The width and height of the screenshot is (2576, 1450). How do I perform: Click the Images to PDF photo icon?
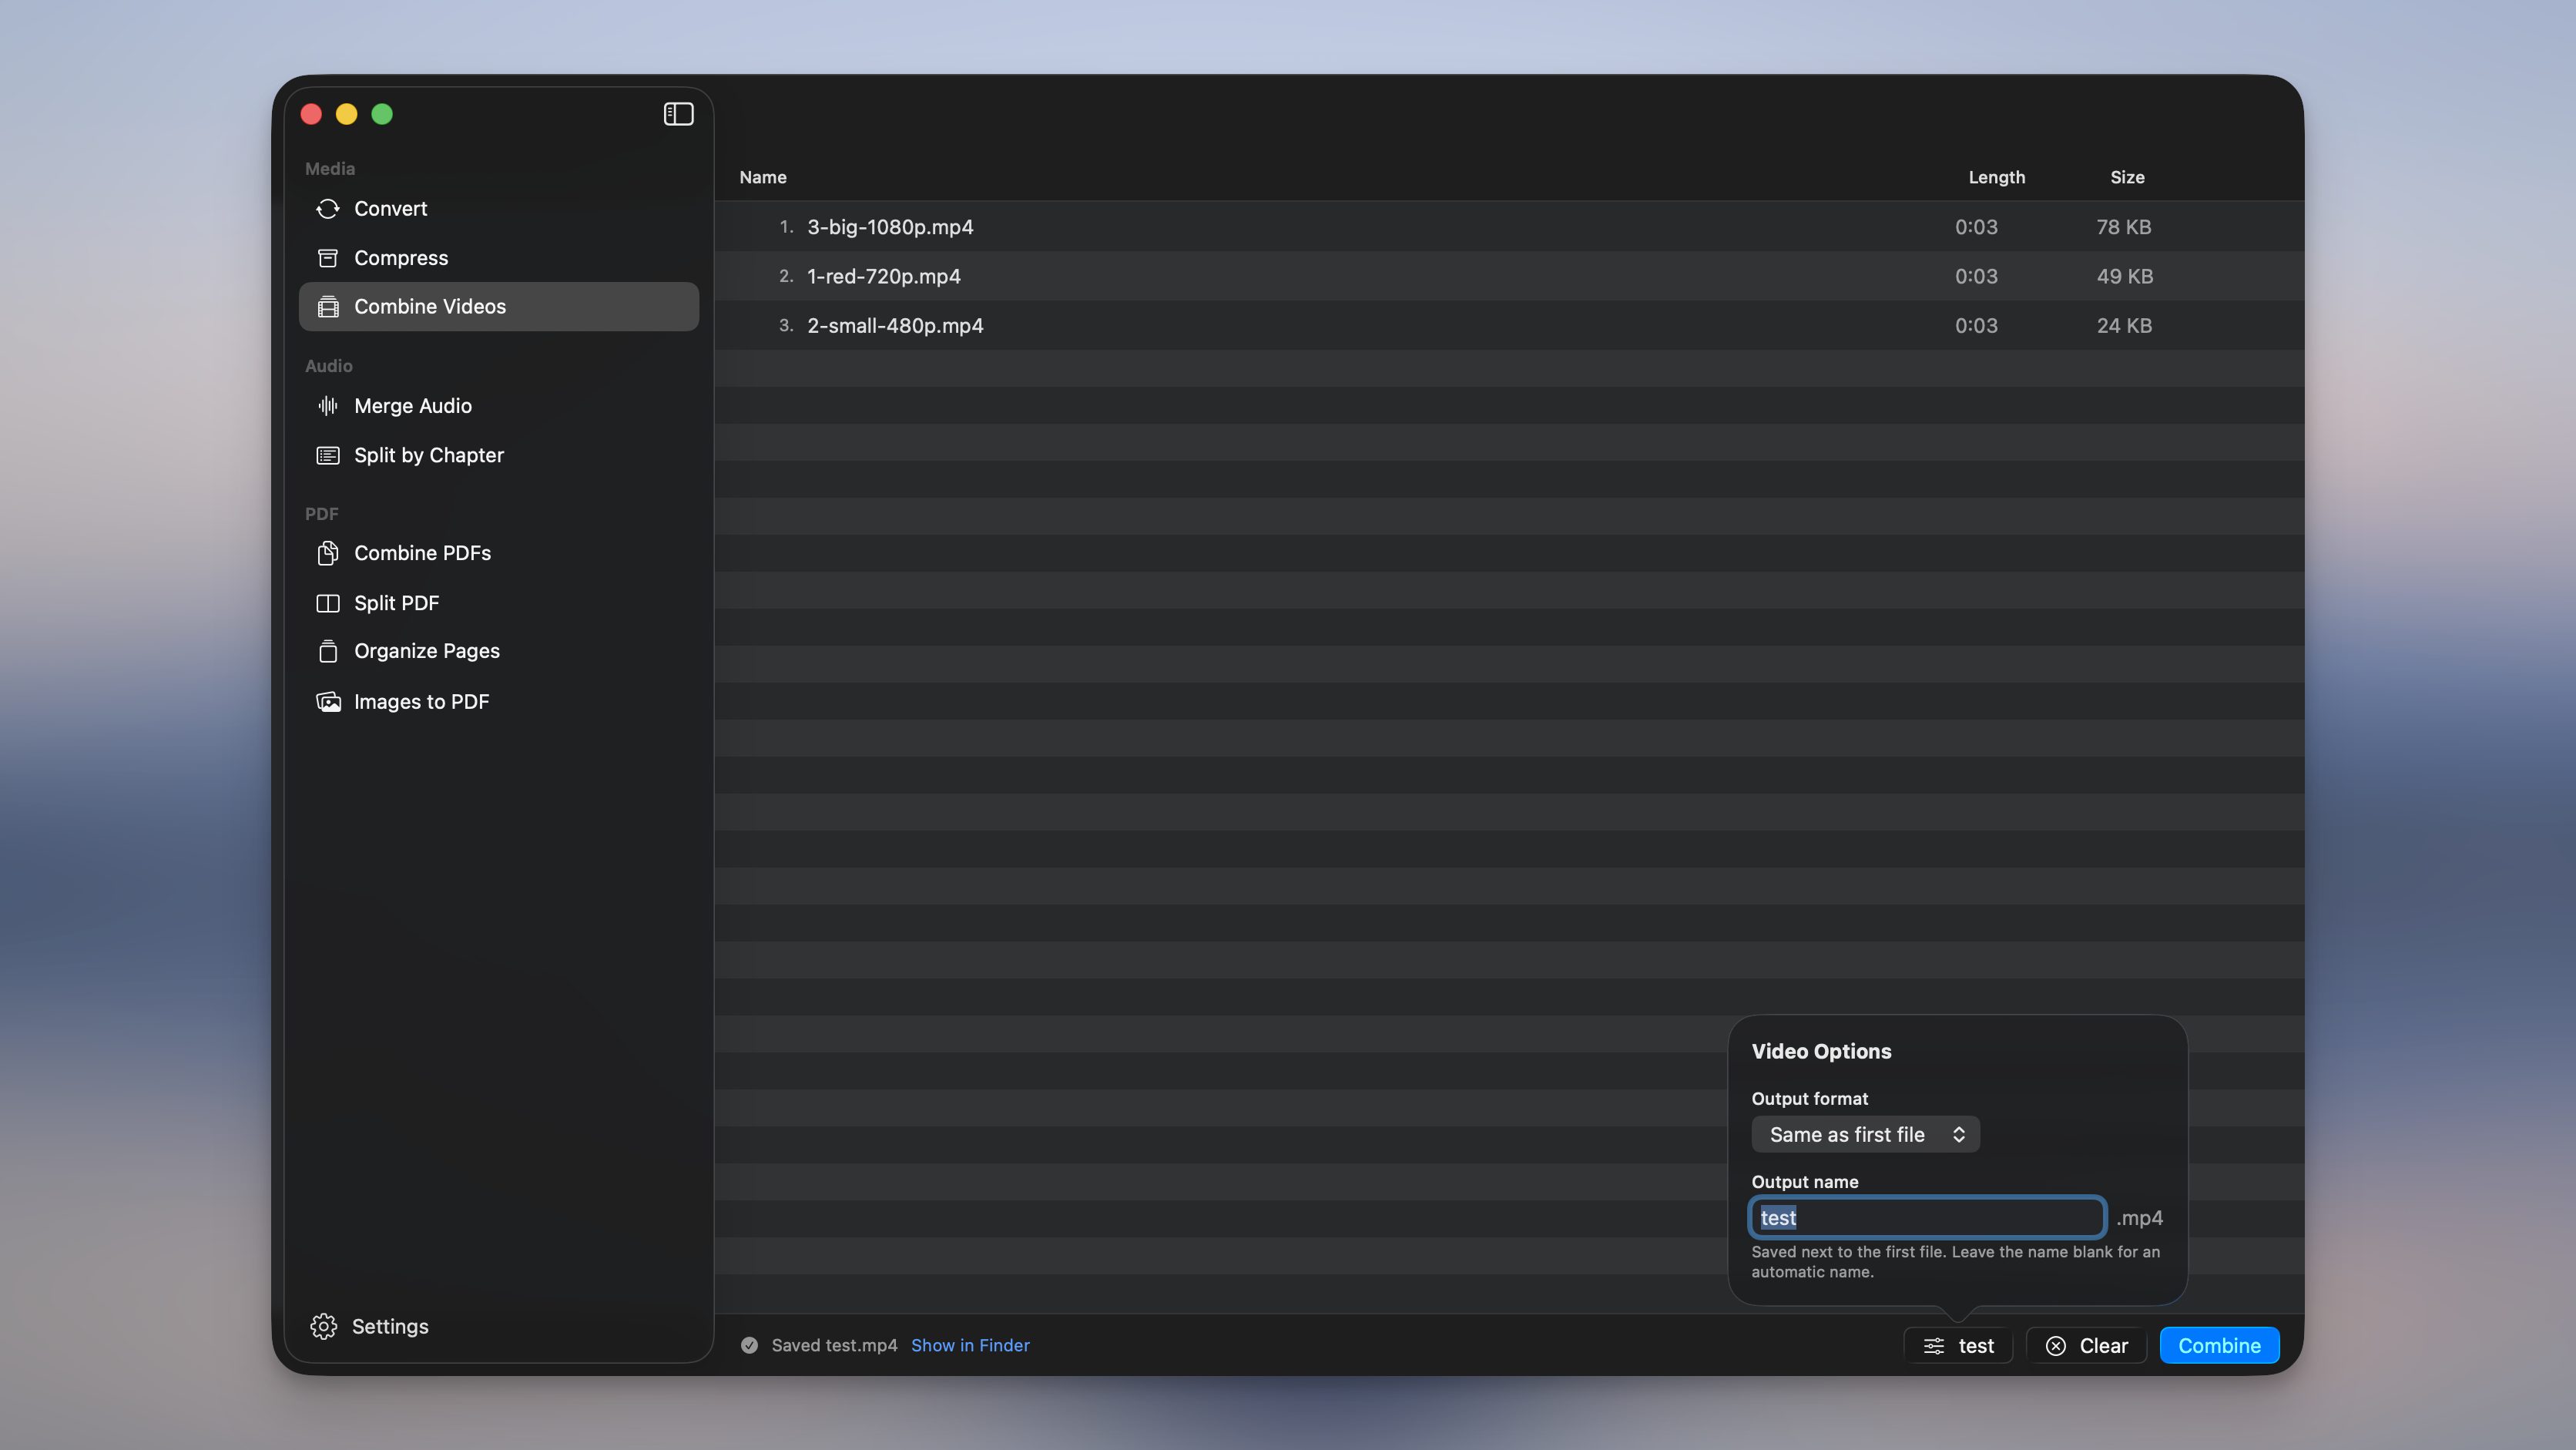[x=328, y=701]
